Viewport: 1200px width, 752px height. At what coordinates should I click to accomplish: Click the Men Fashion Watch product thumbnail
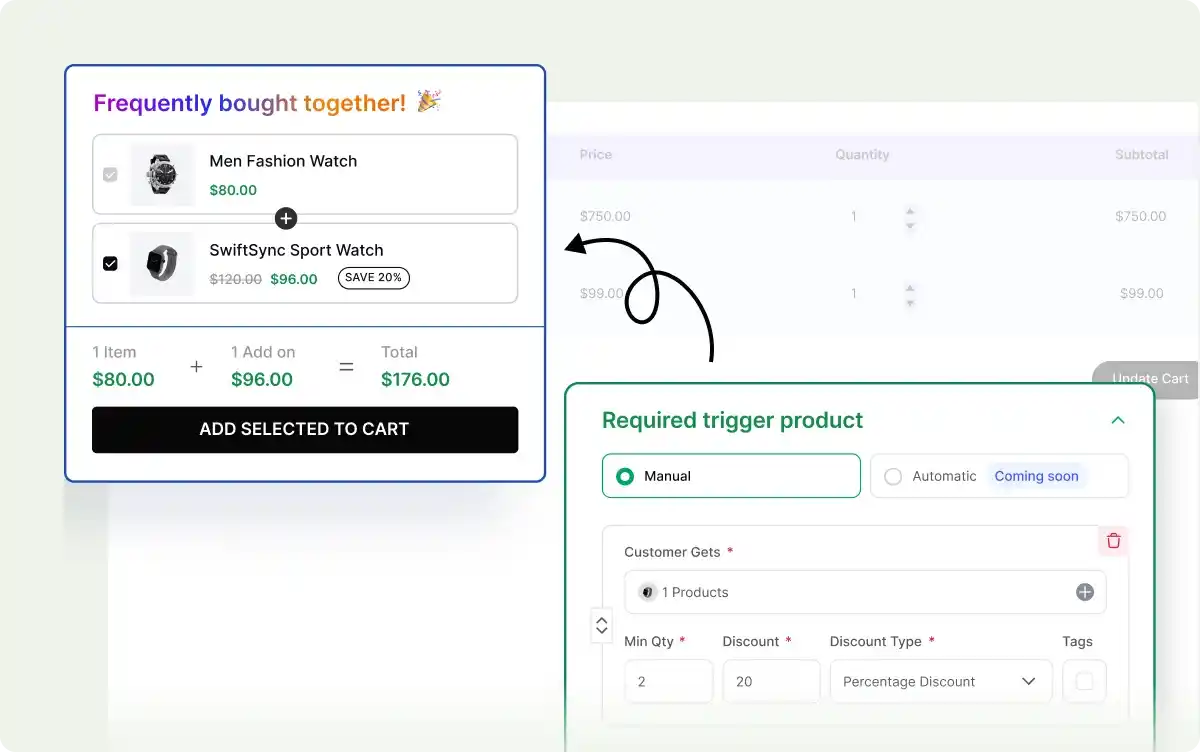click(162, 174)
